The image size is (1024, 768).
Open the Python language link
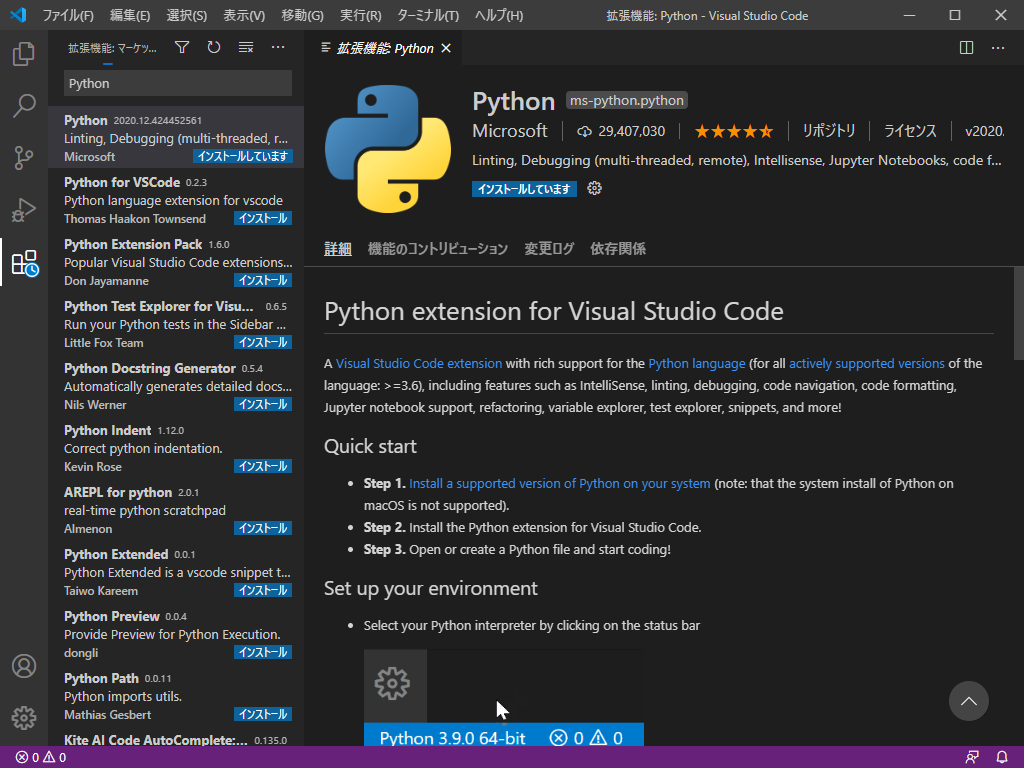pyautogui.click(x=697, y=364)
